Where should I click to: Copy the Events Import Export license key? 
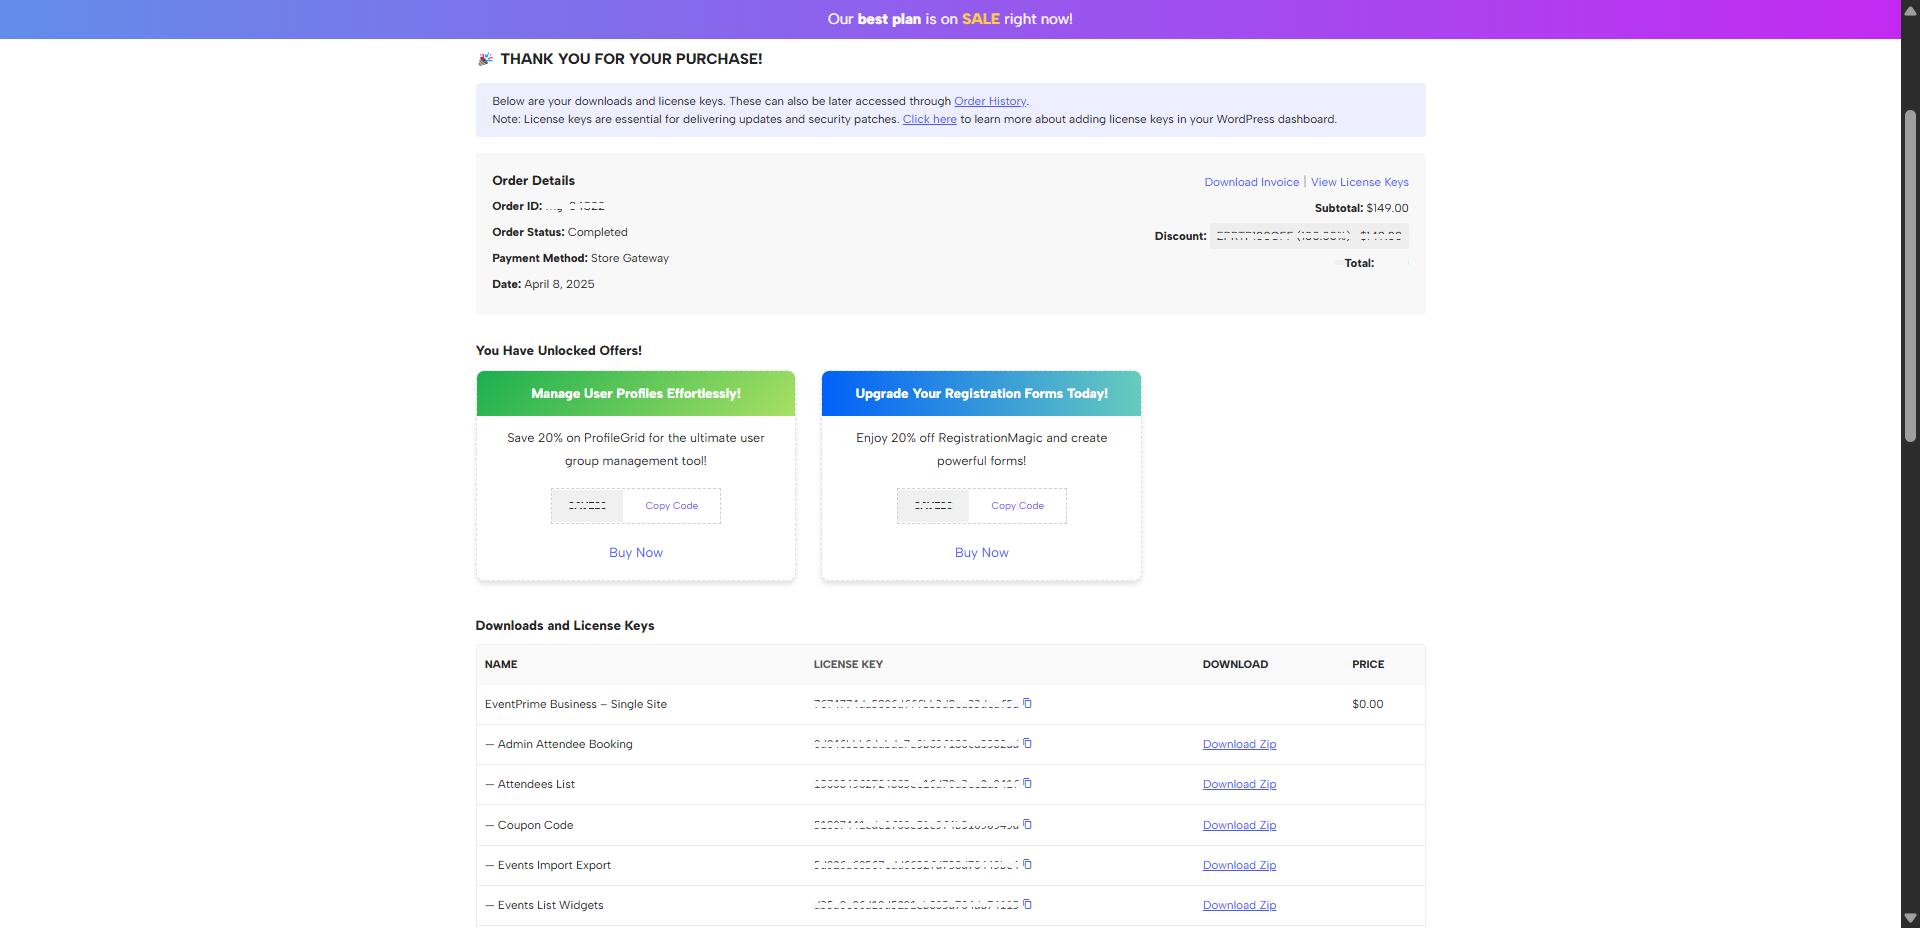point(1027,865)
